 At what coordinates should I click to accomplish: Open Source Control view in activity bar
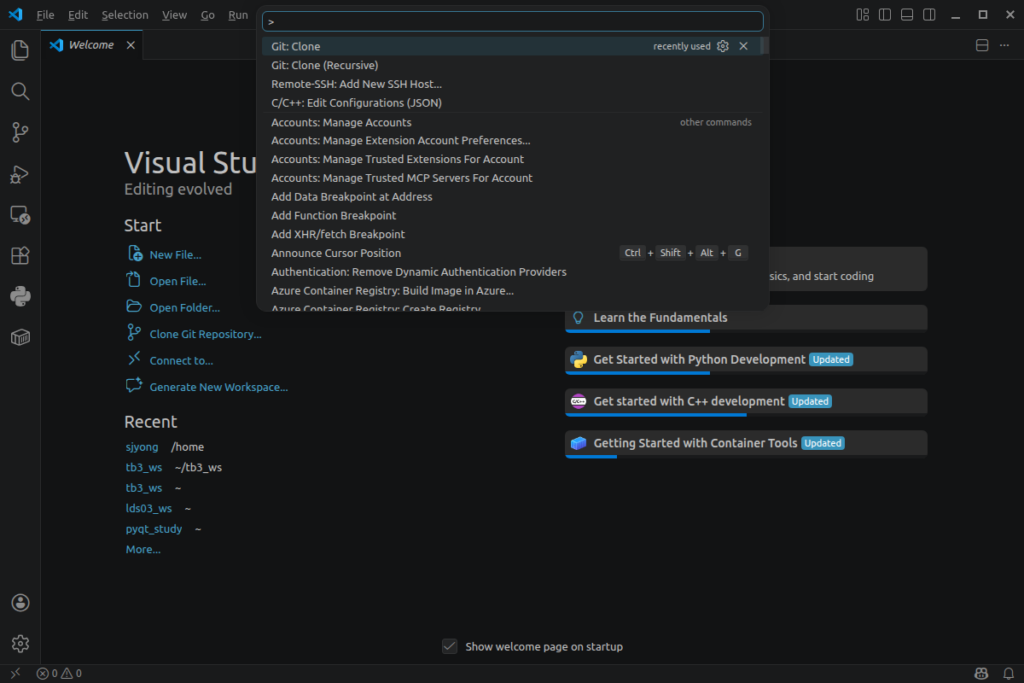tap(20, 133)
